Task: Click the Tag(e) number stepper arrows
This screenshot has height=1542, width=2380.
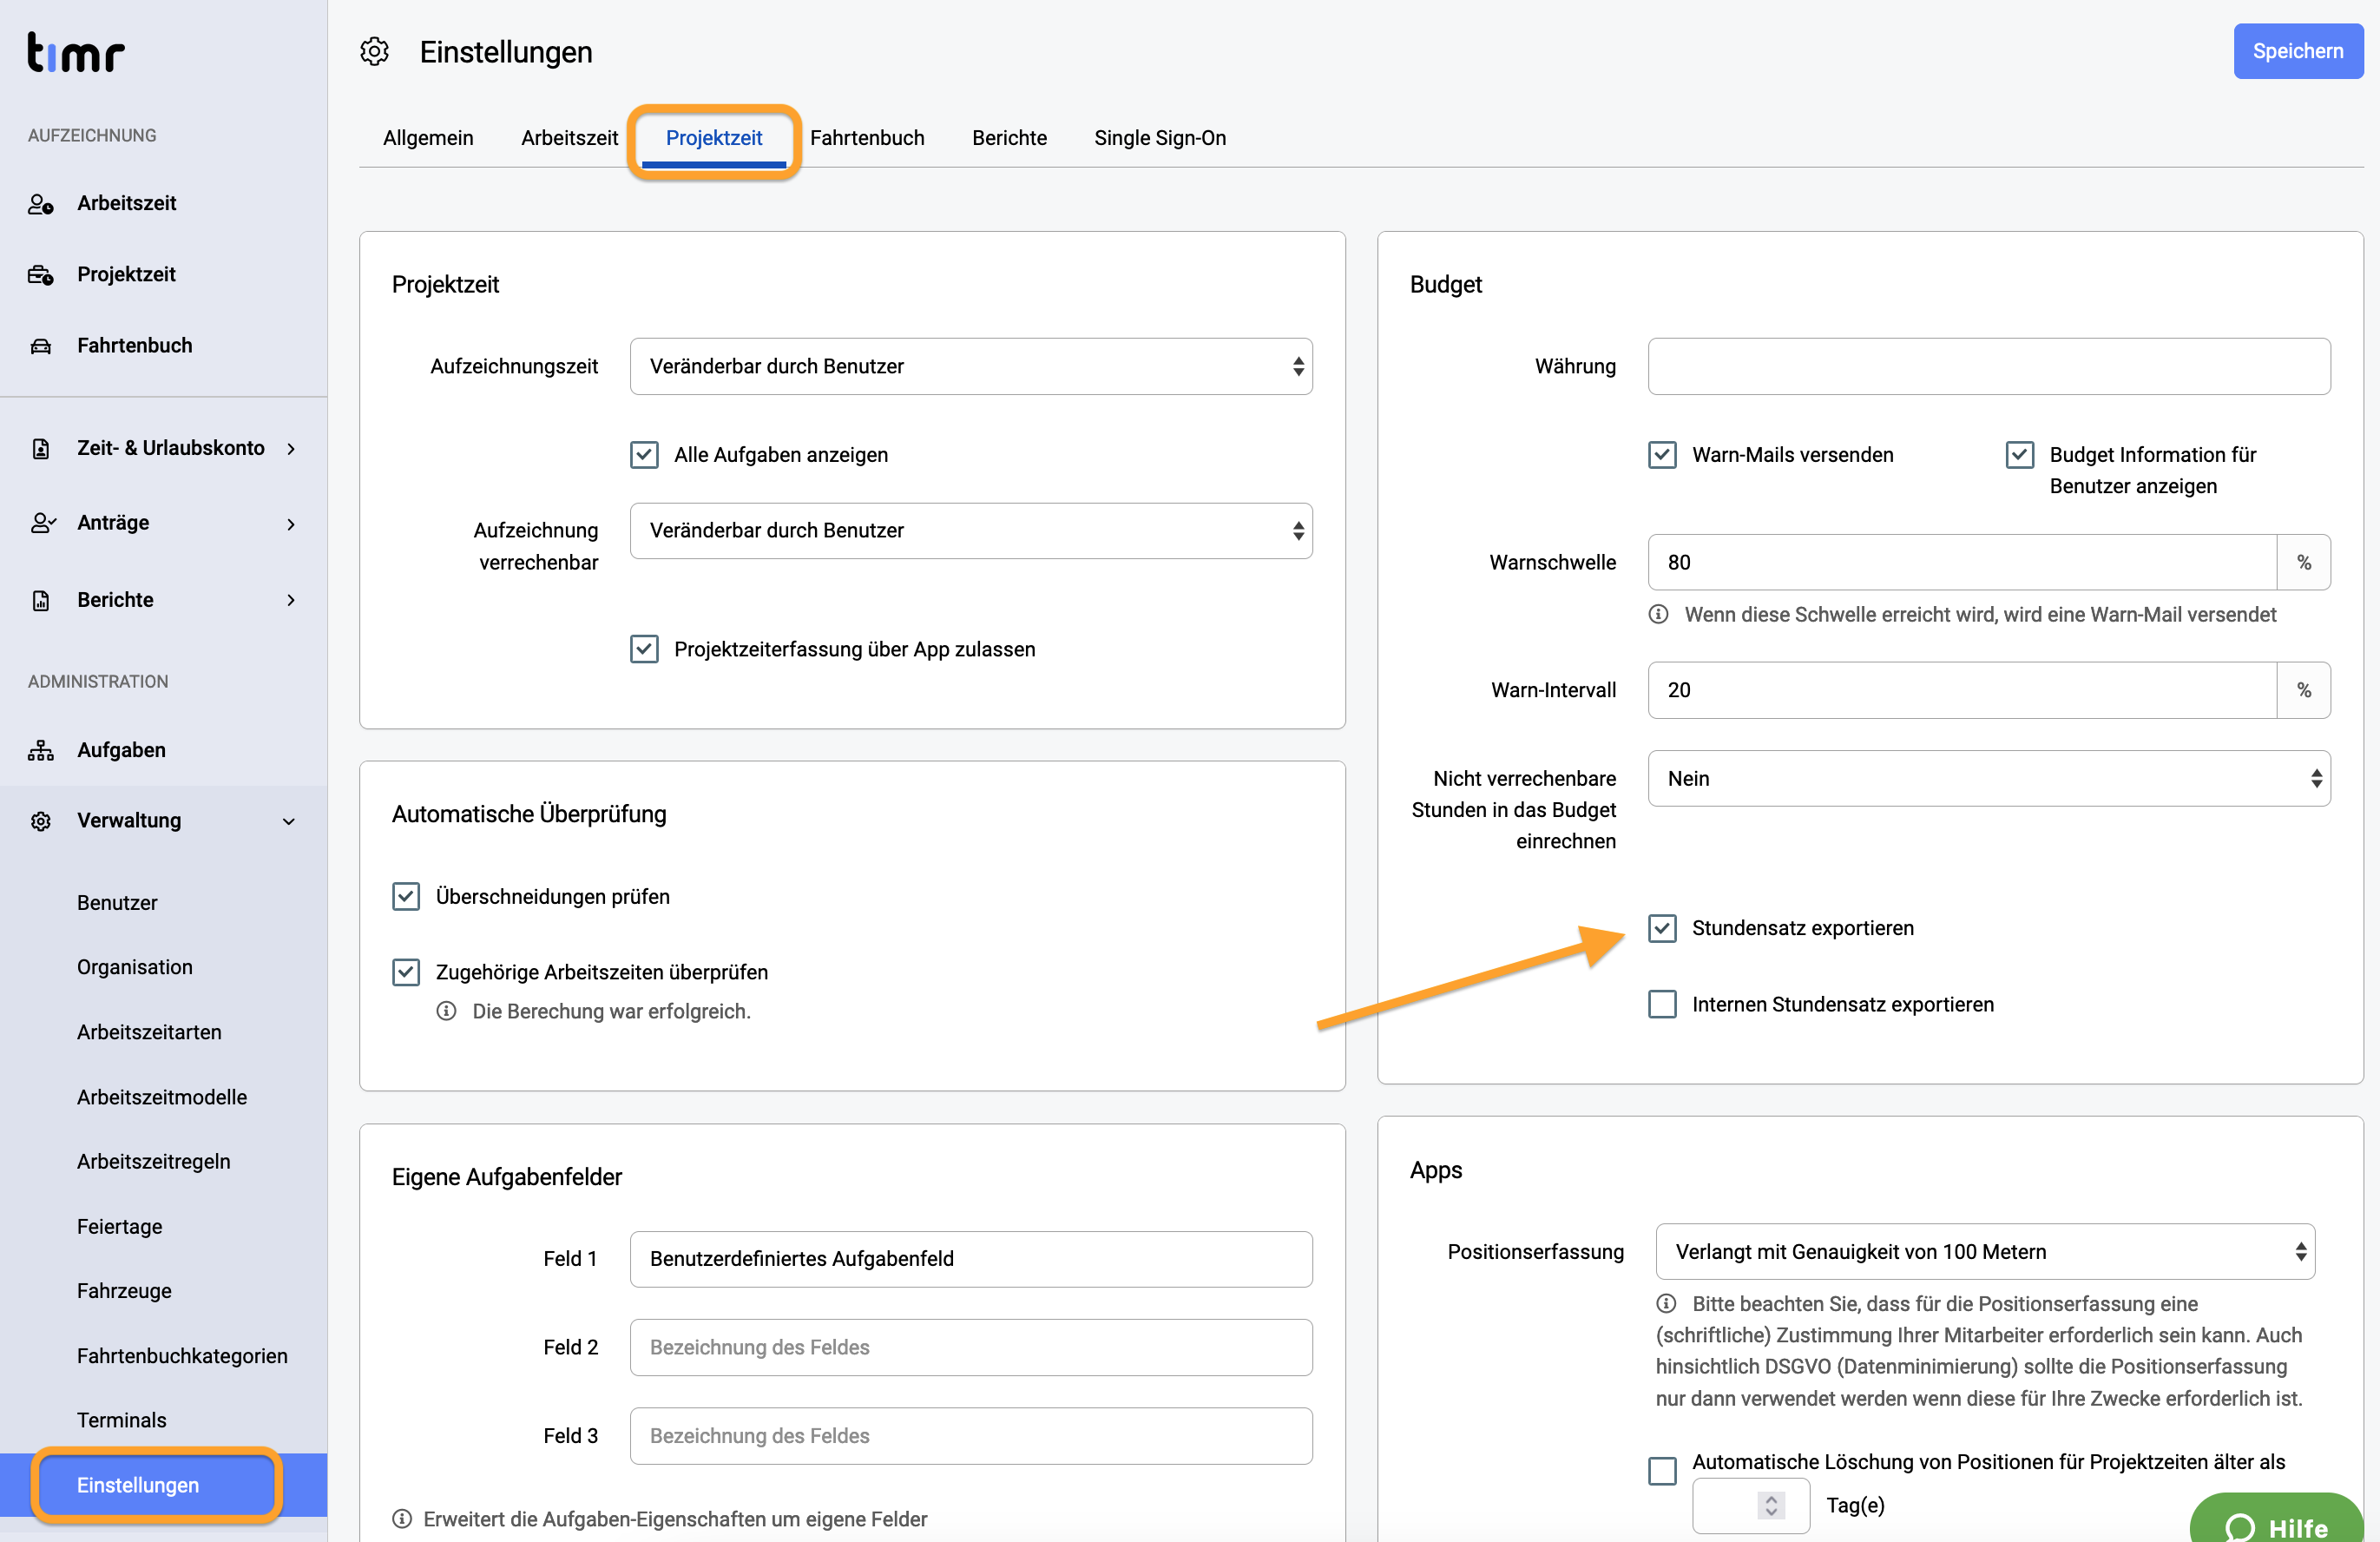Action: click(x=1771, y=1505)
